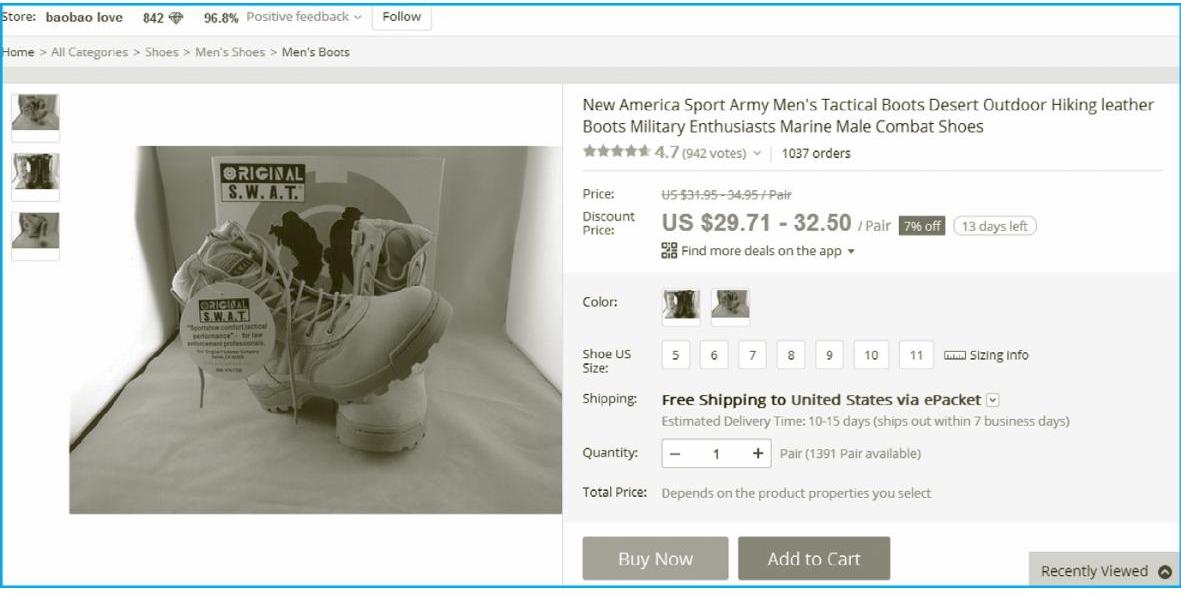Click the star rating icons
This screenshot has height=597, width=1181.
pos(616,153)
